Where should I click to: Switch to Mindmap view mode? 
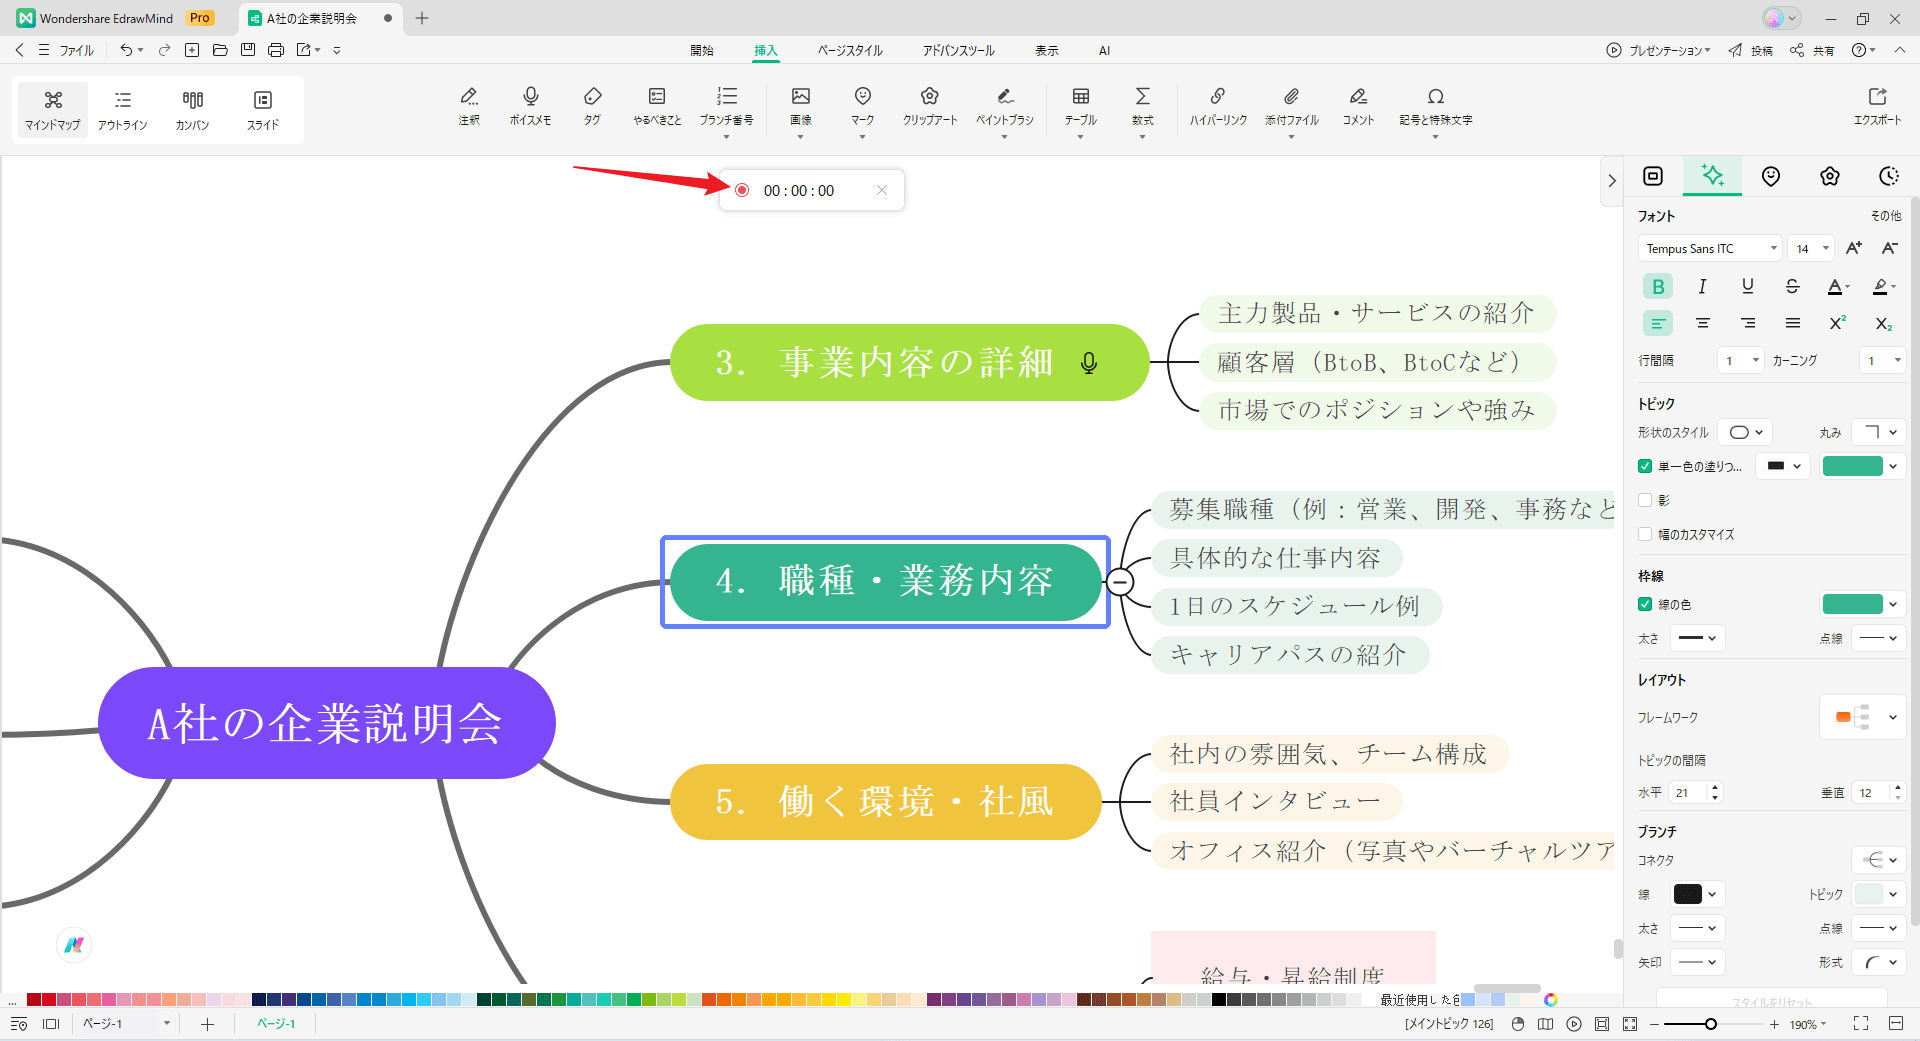click(53, 110)
